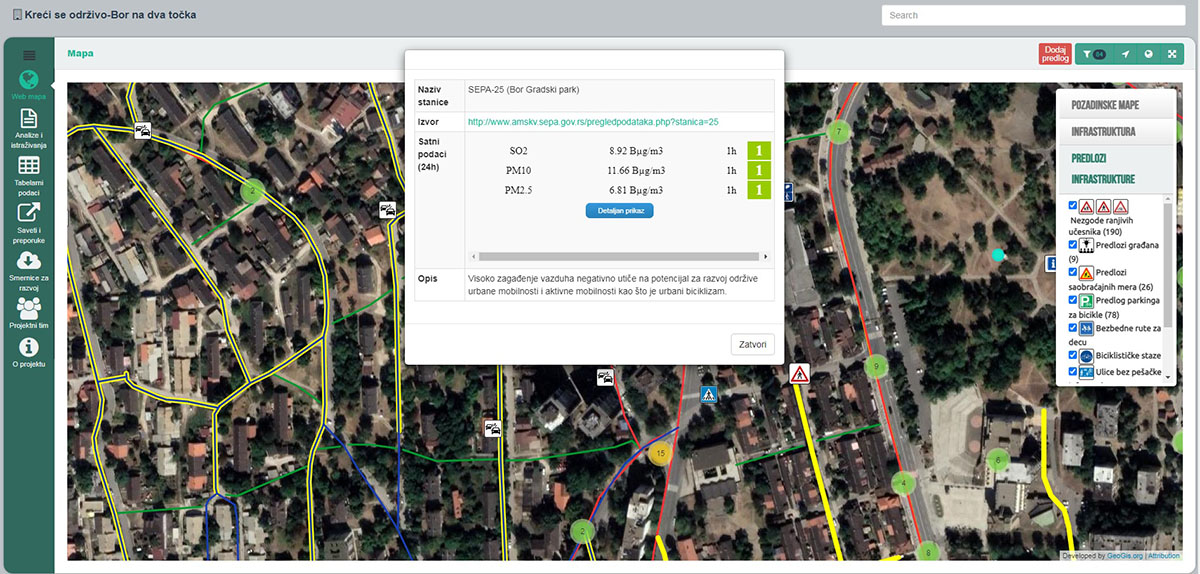Viewport: 1200px width, 574px height.
Task: Open the SEPA station source link
Action: (x=593, y=121)
